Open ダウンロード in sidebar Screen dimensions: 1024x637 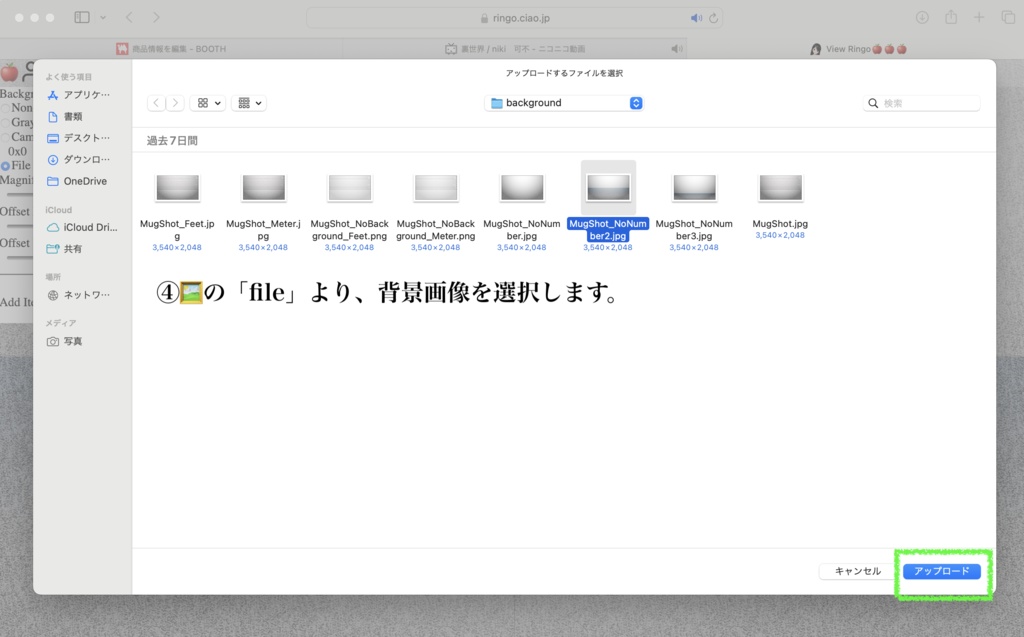pos(79,159)
